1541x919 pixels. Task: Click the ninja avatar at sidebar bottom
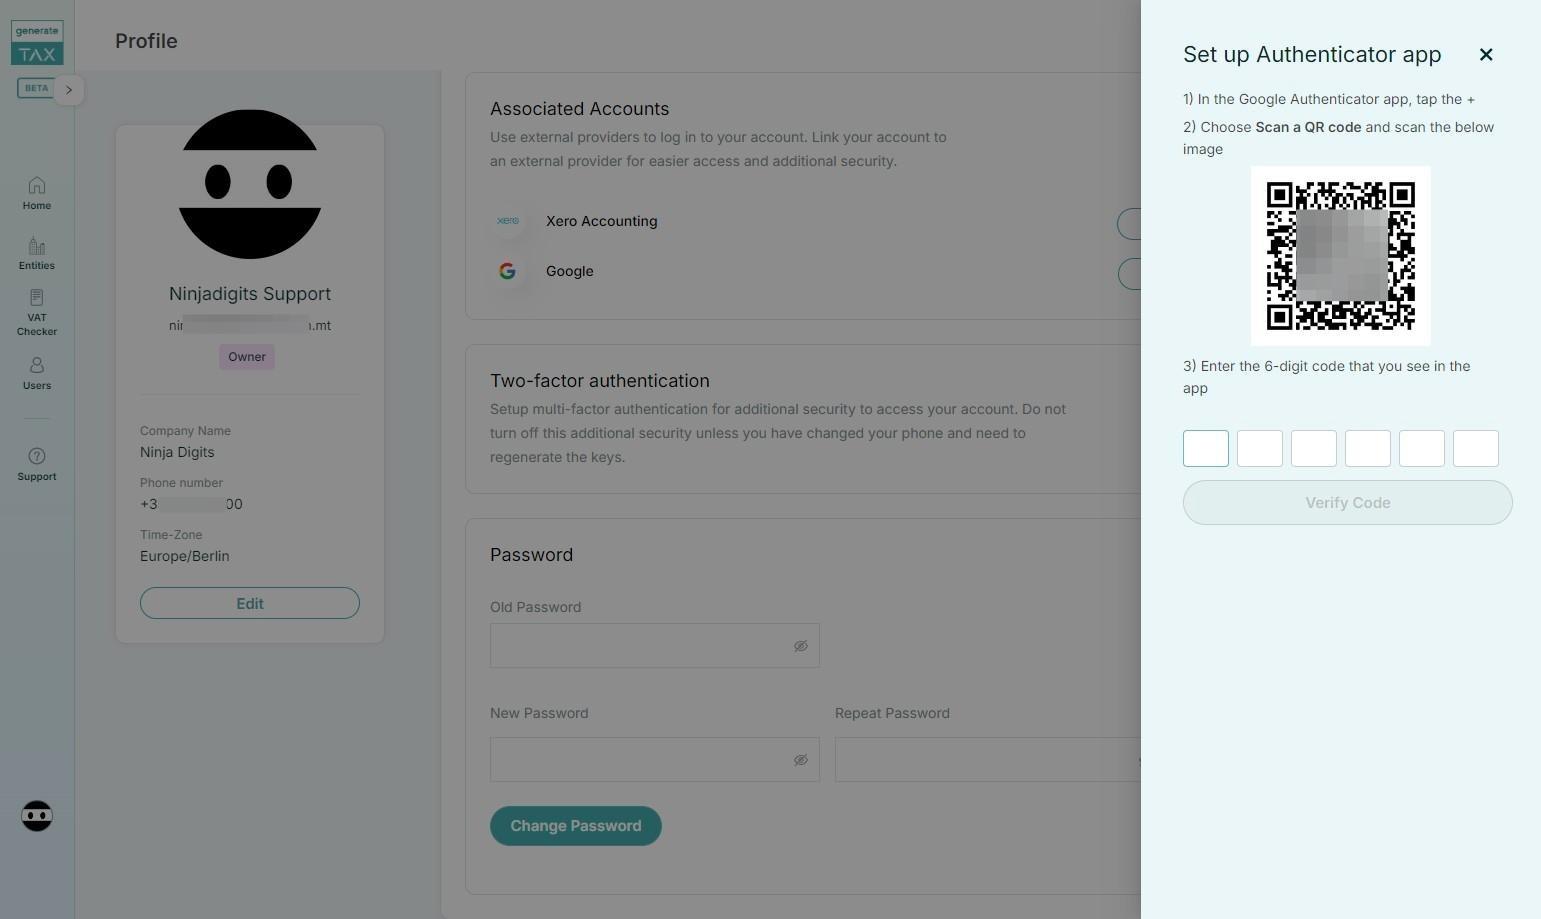tap(37, 816)
